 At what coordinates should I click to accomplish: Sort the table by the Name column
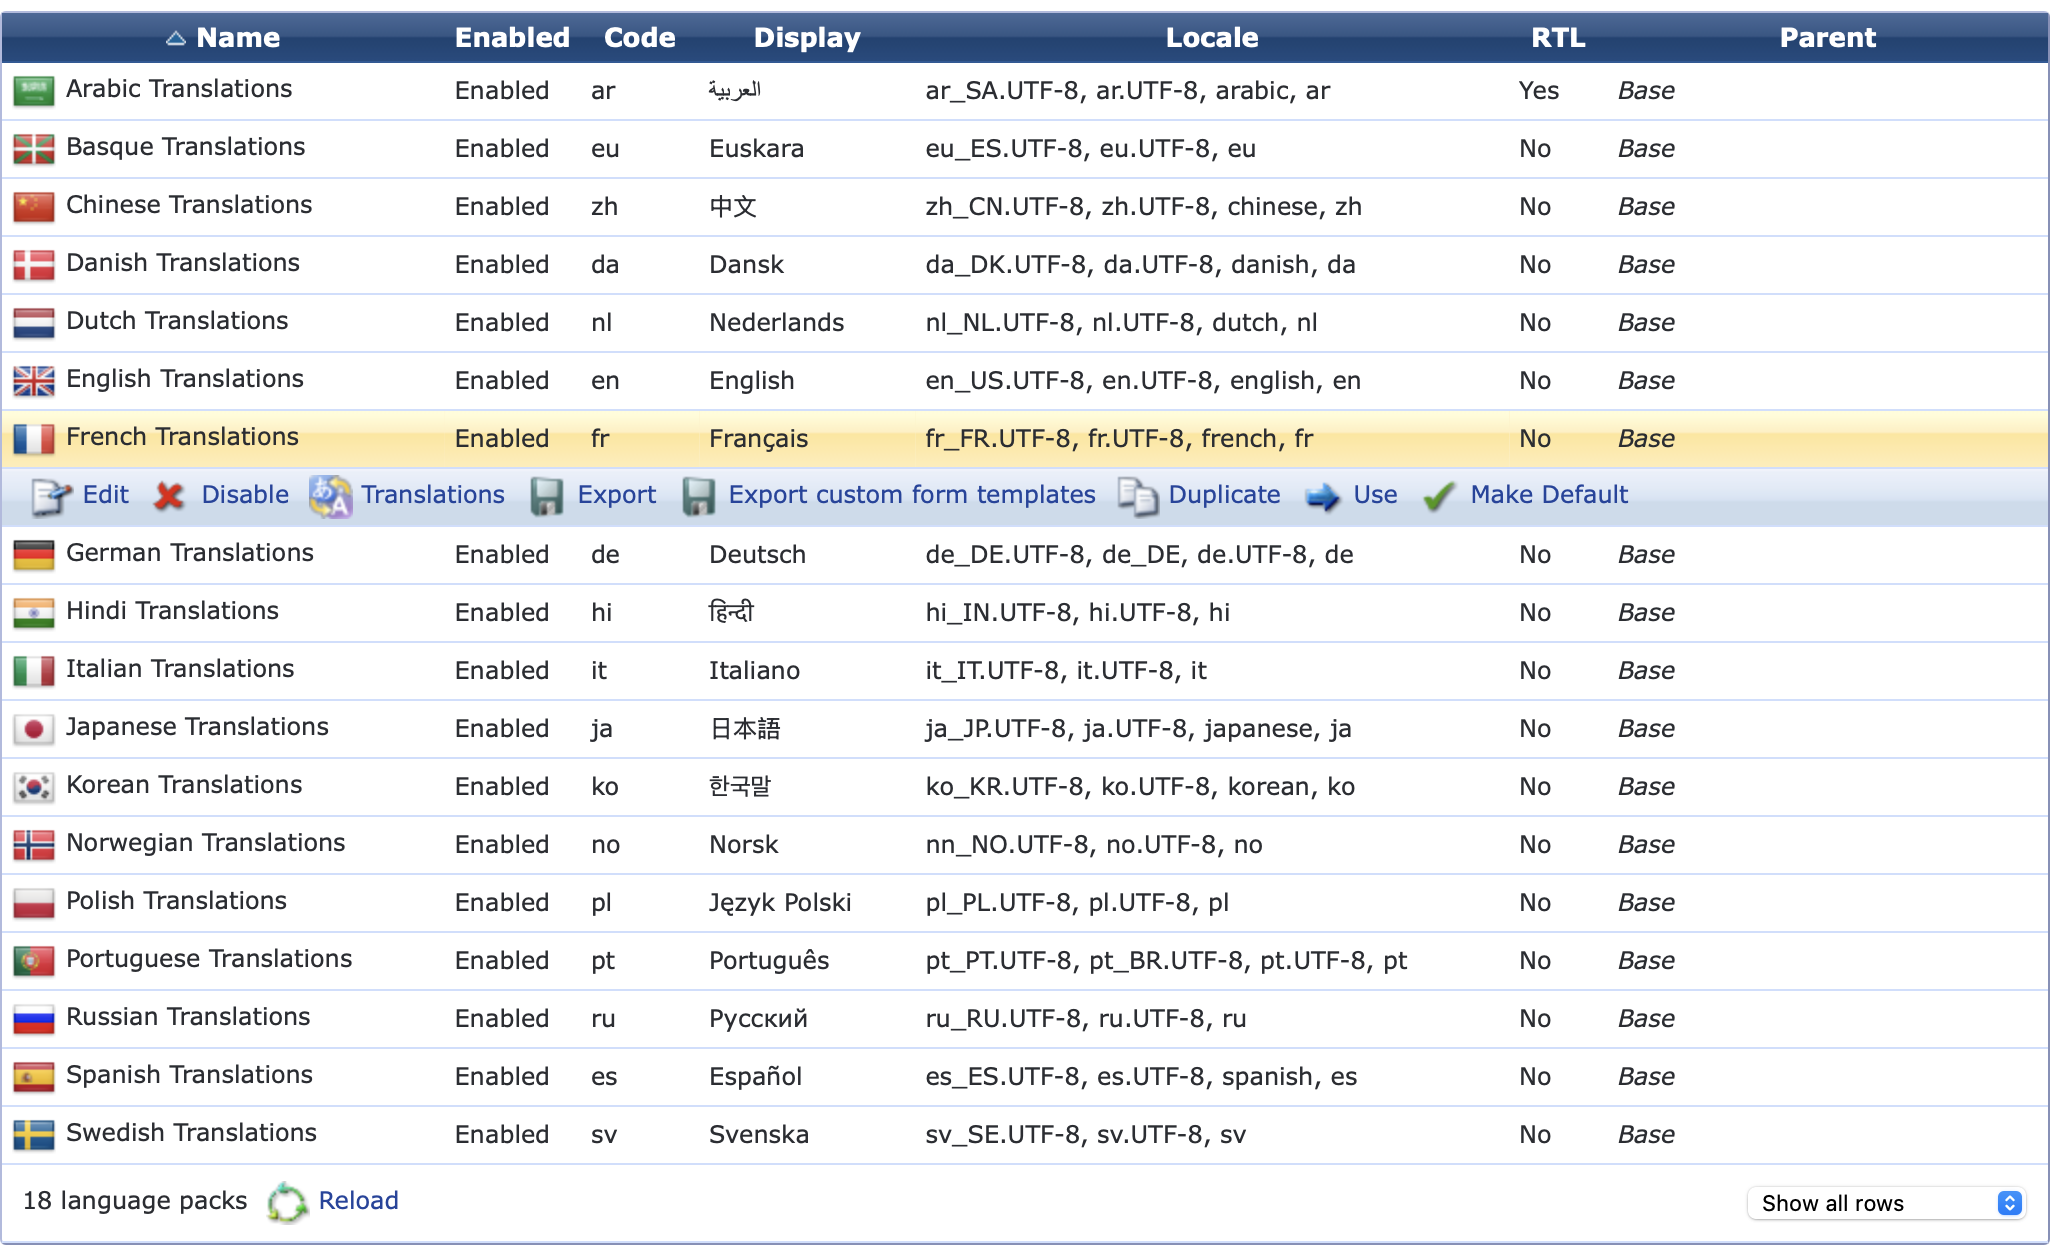tap(237, 38)
